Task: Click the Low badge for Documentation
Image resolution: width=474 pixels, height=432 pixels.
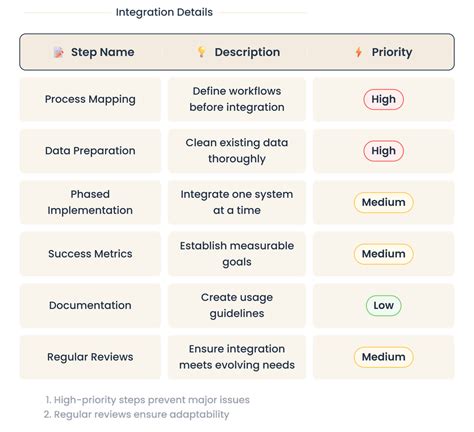Action: pos(383,306)
